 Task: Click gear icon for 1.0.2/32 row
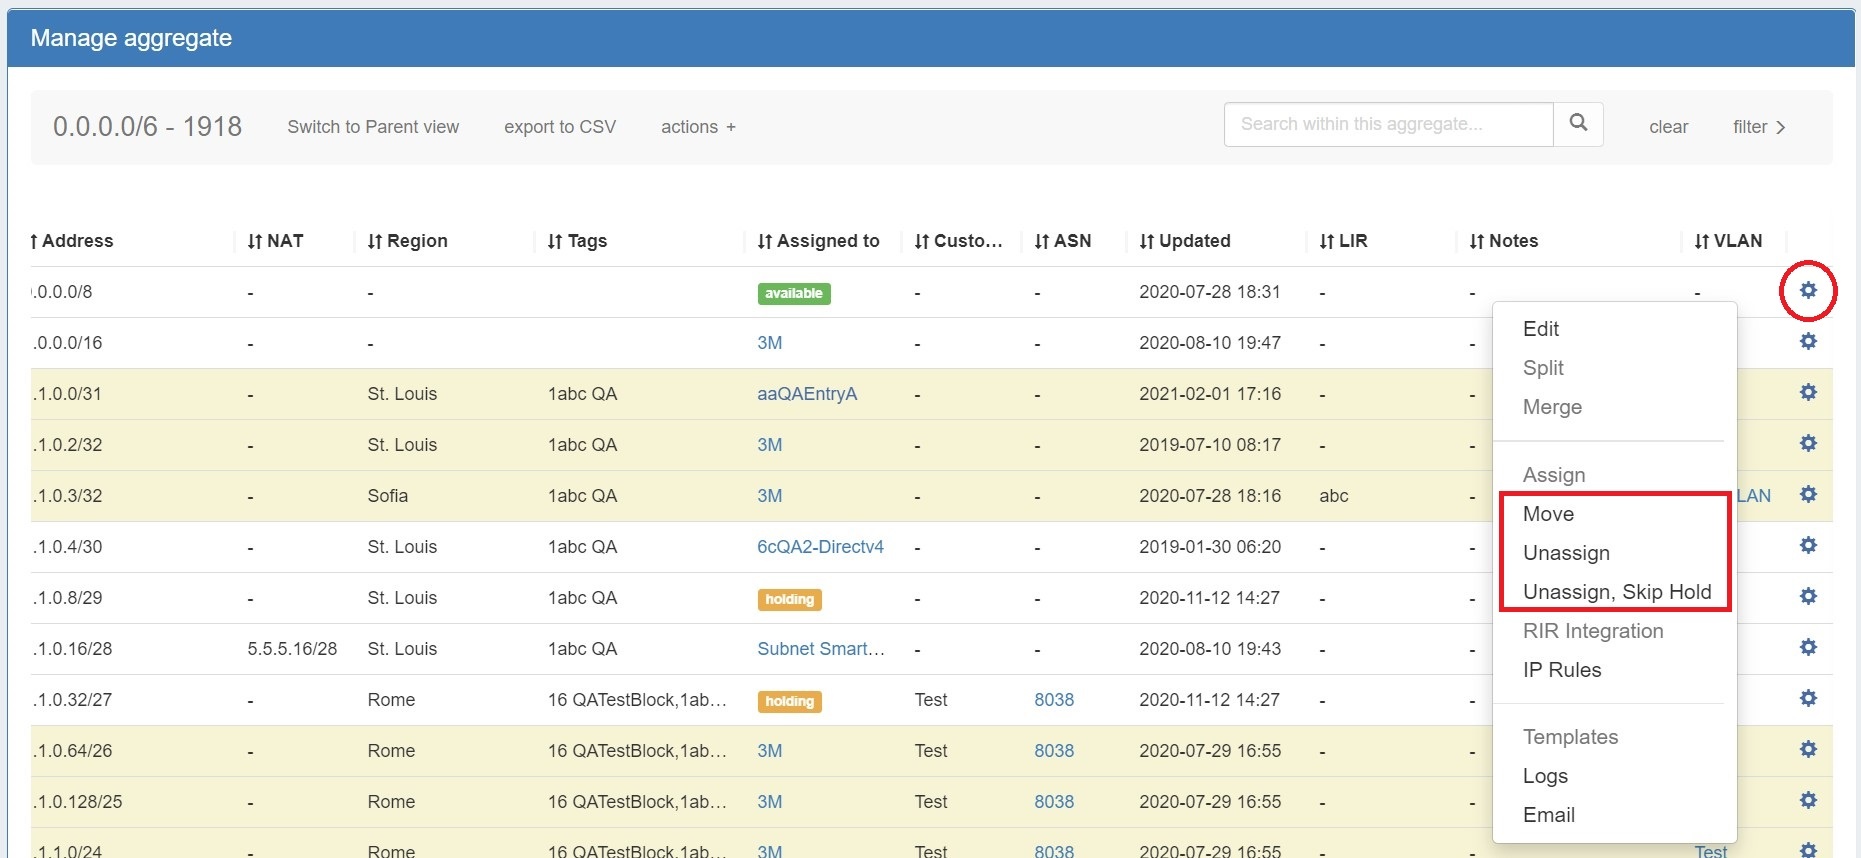pyautogui.click(x=1808, y=443)
